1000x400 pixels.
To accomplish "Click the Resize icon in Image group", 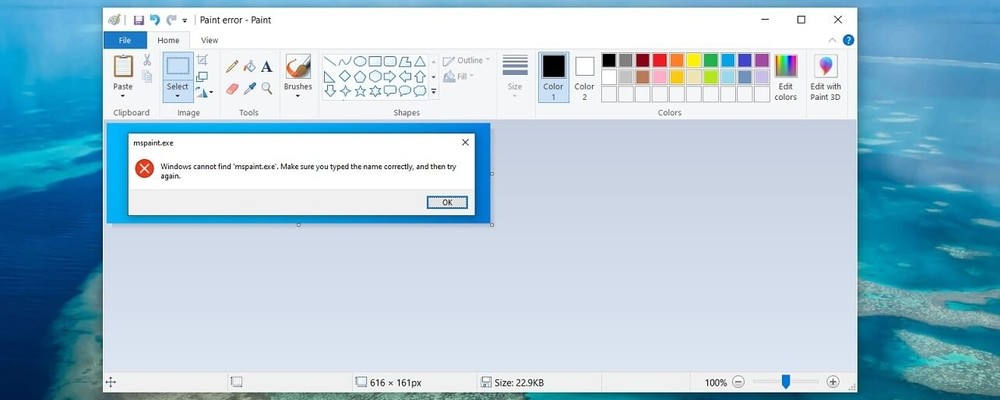I will (x=202, y=77).
